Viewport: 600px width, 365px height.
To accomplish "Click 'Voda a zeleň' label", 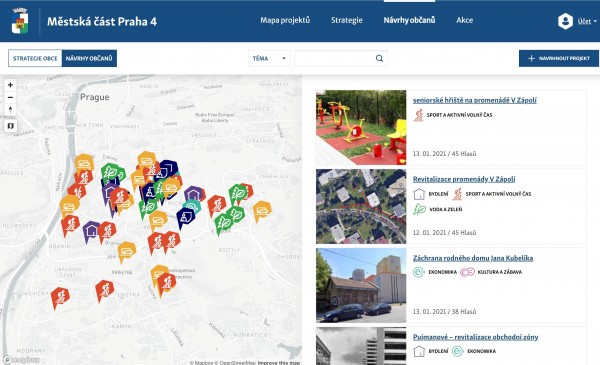I will click(x=445, y=209).
